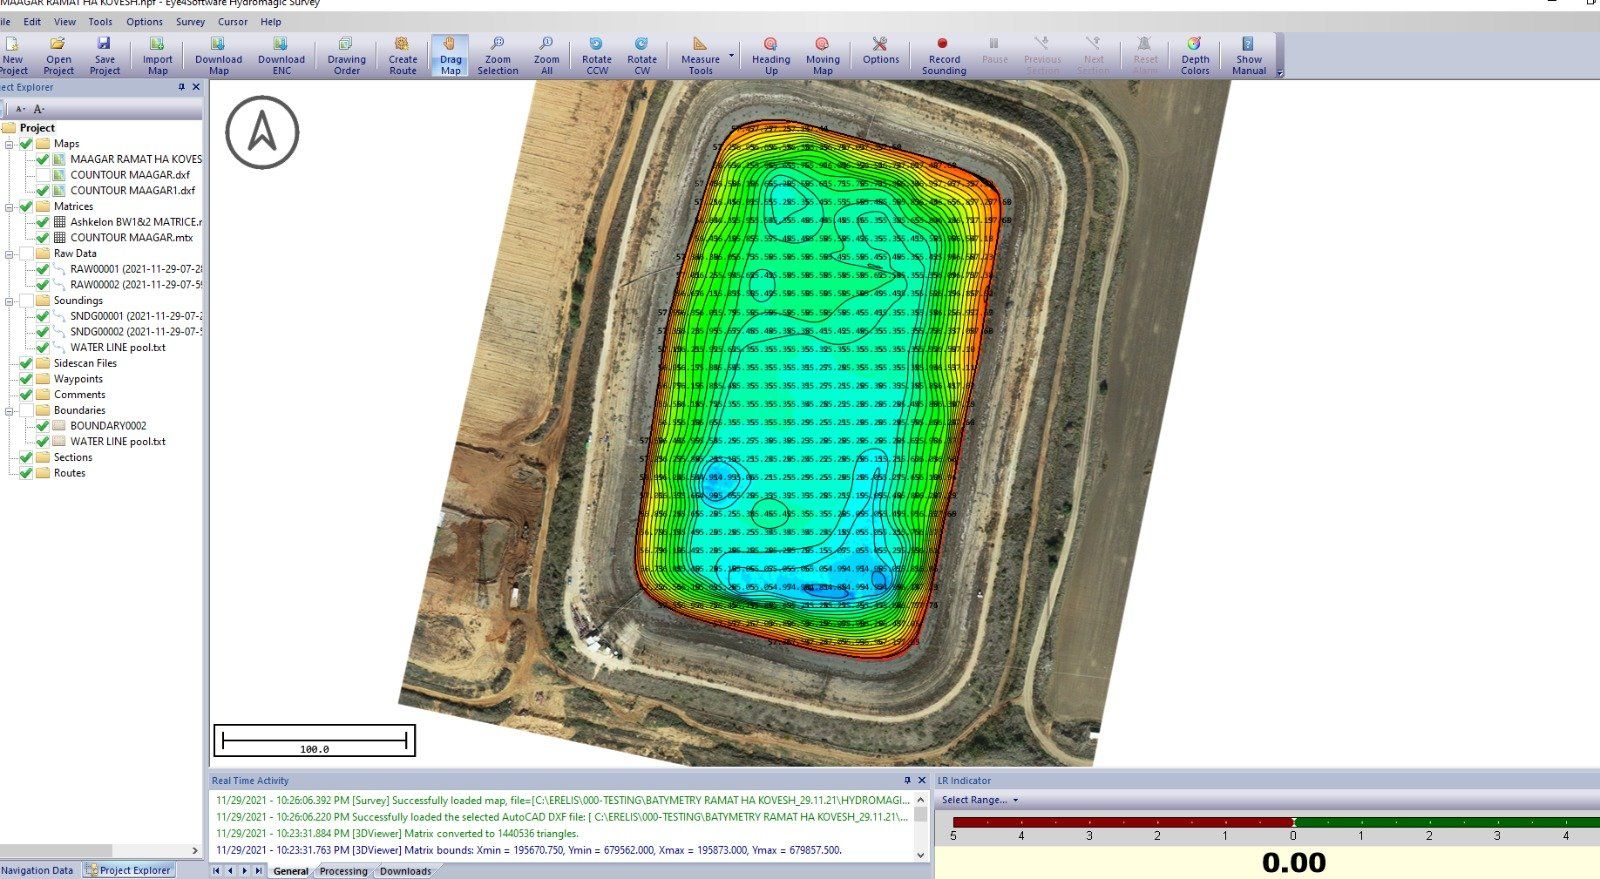
Task: Click the north arrow compass on the map
Action: coord(262,132)
